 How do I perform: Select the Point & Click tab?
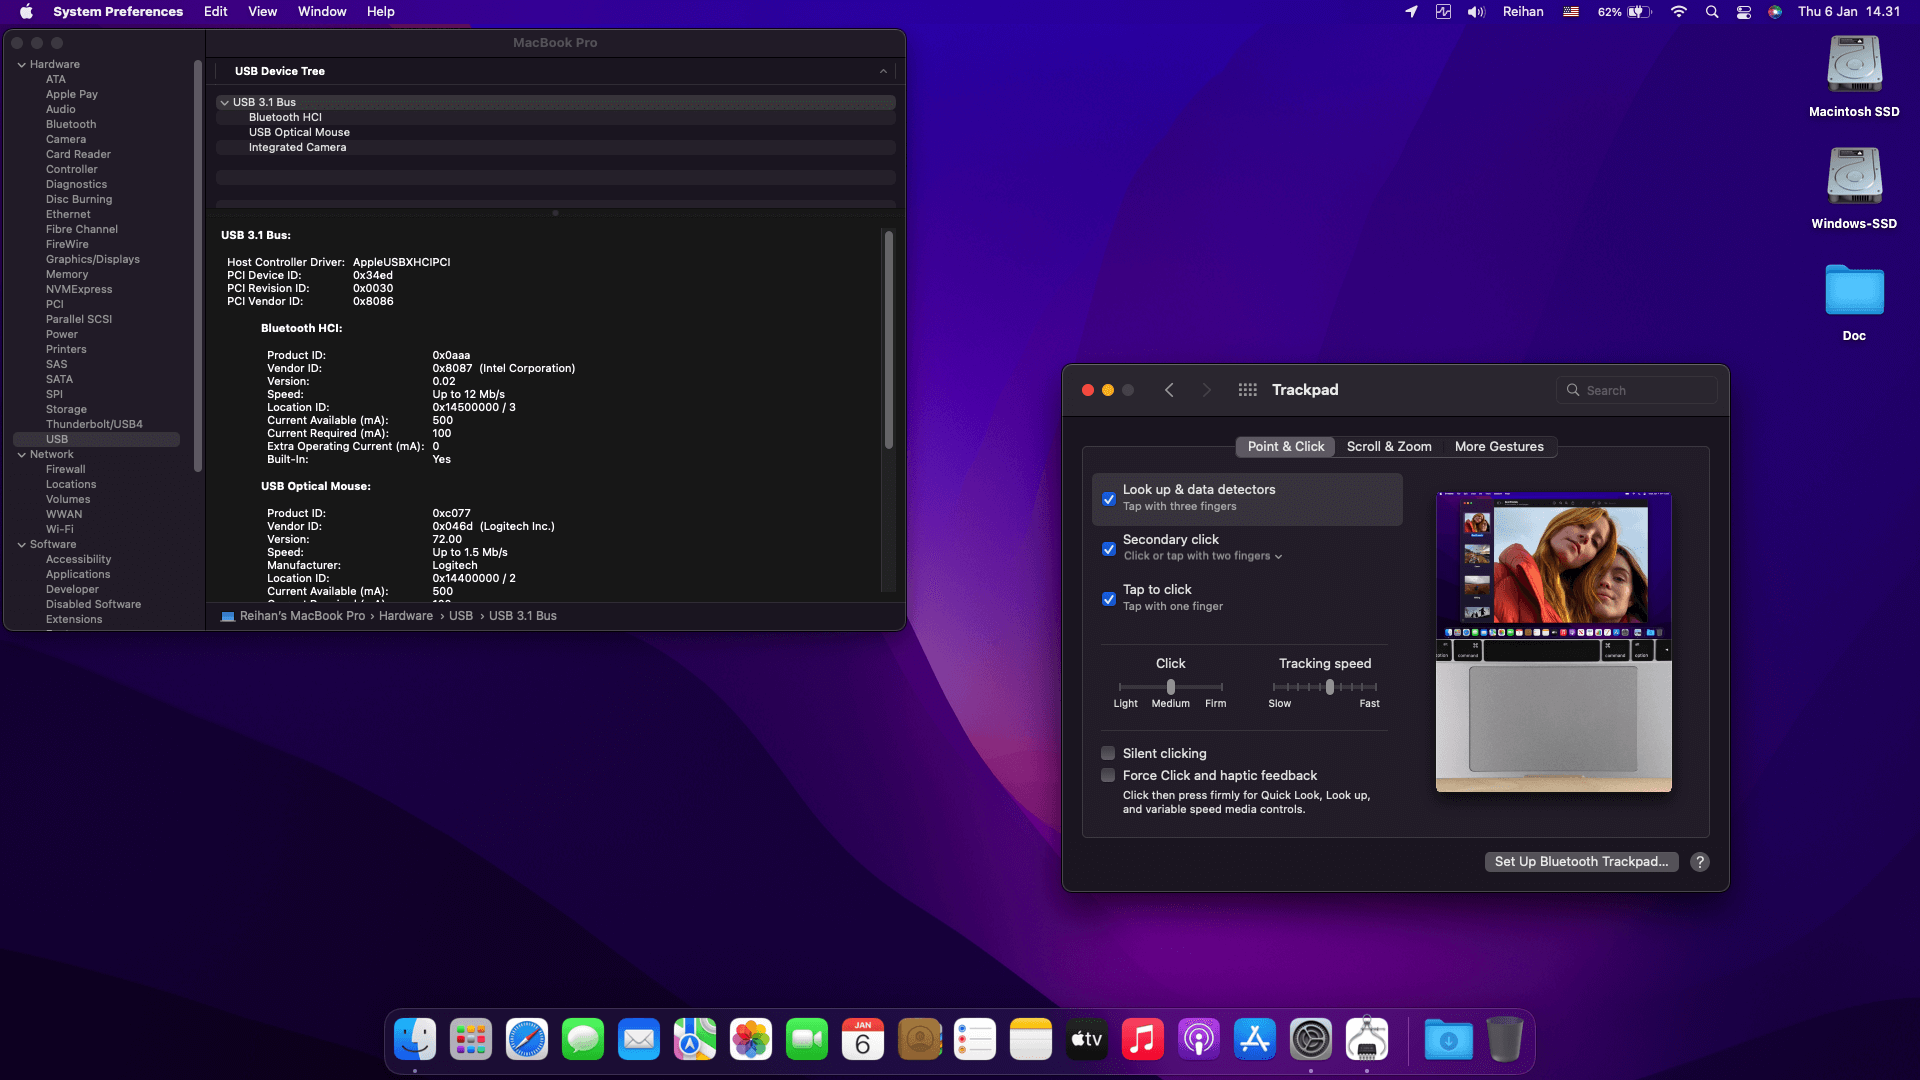coord(1285,447)
